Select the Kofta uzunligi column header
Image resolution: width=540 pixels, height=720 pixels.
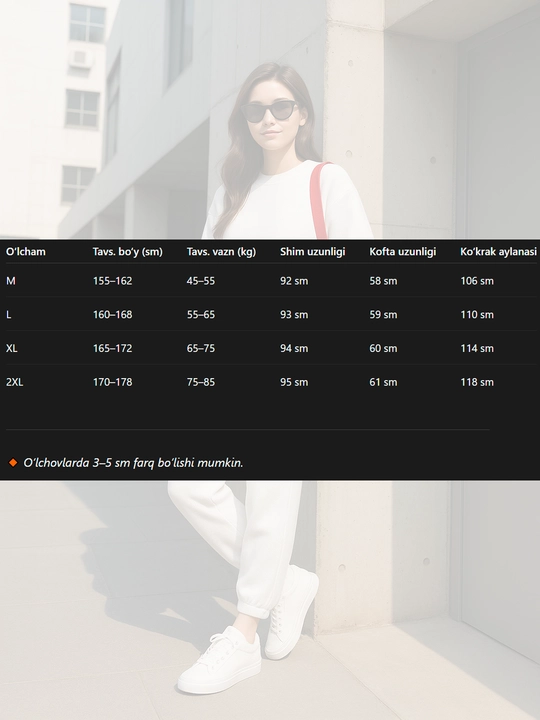403,252
